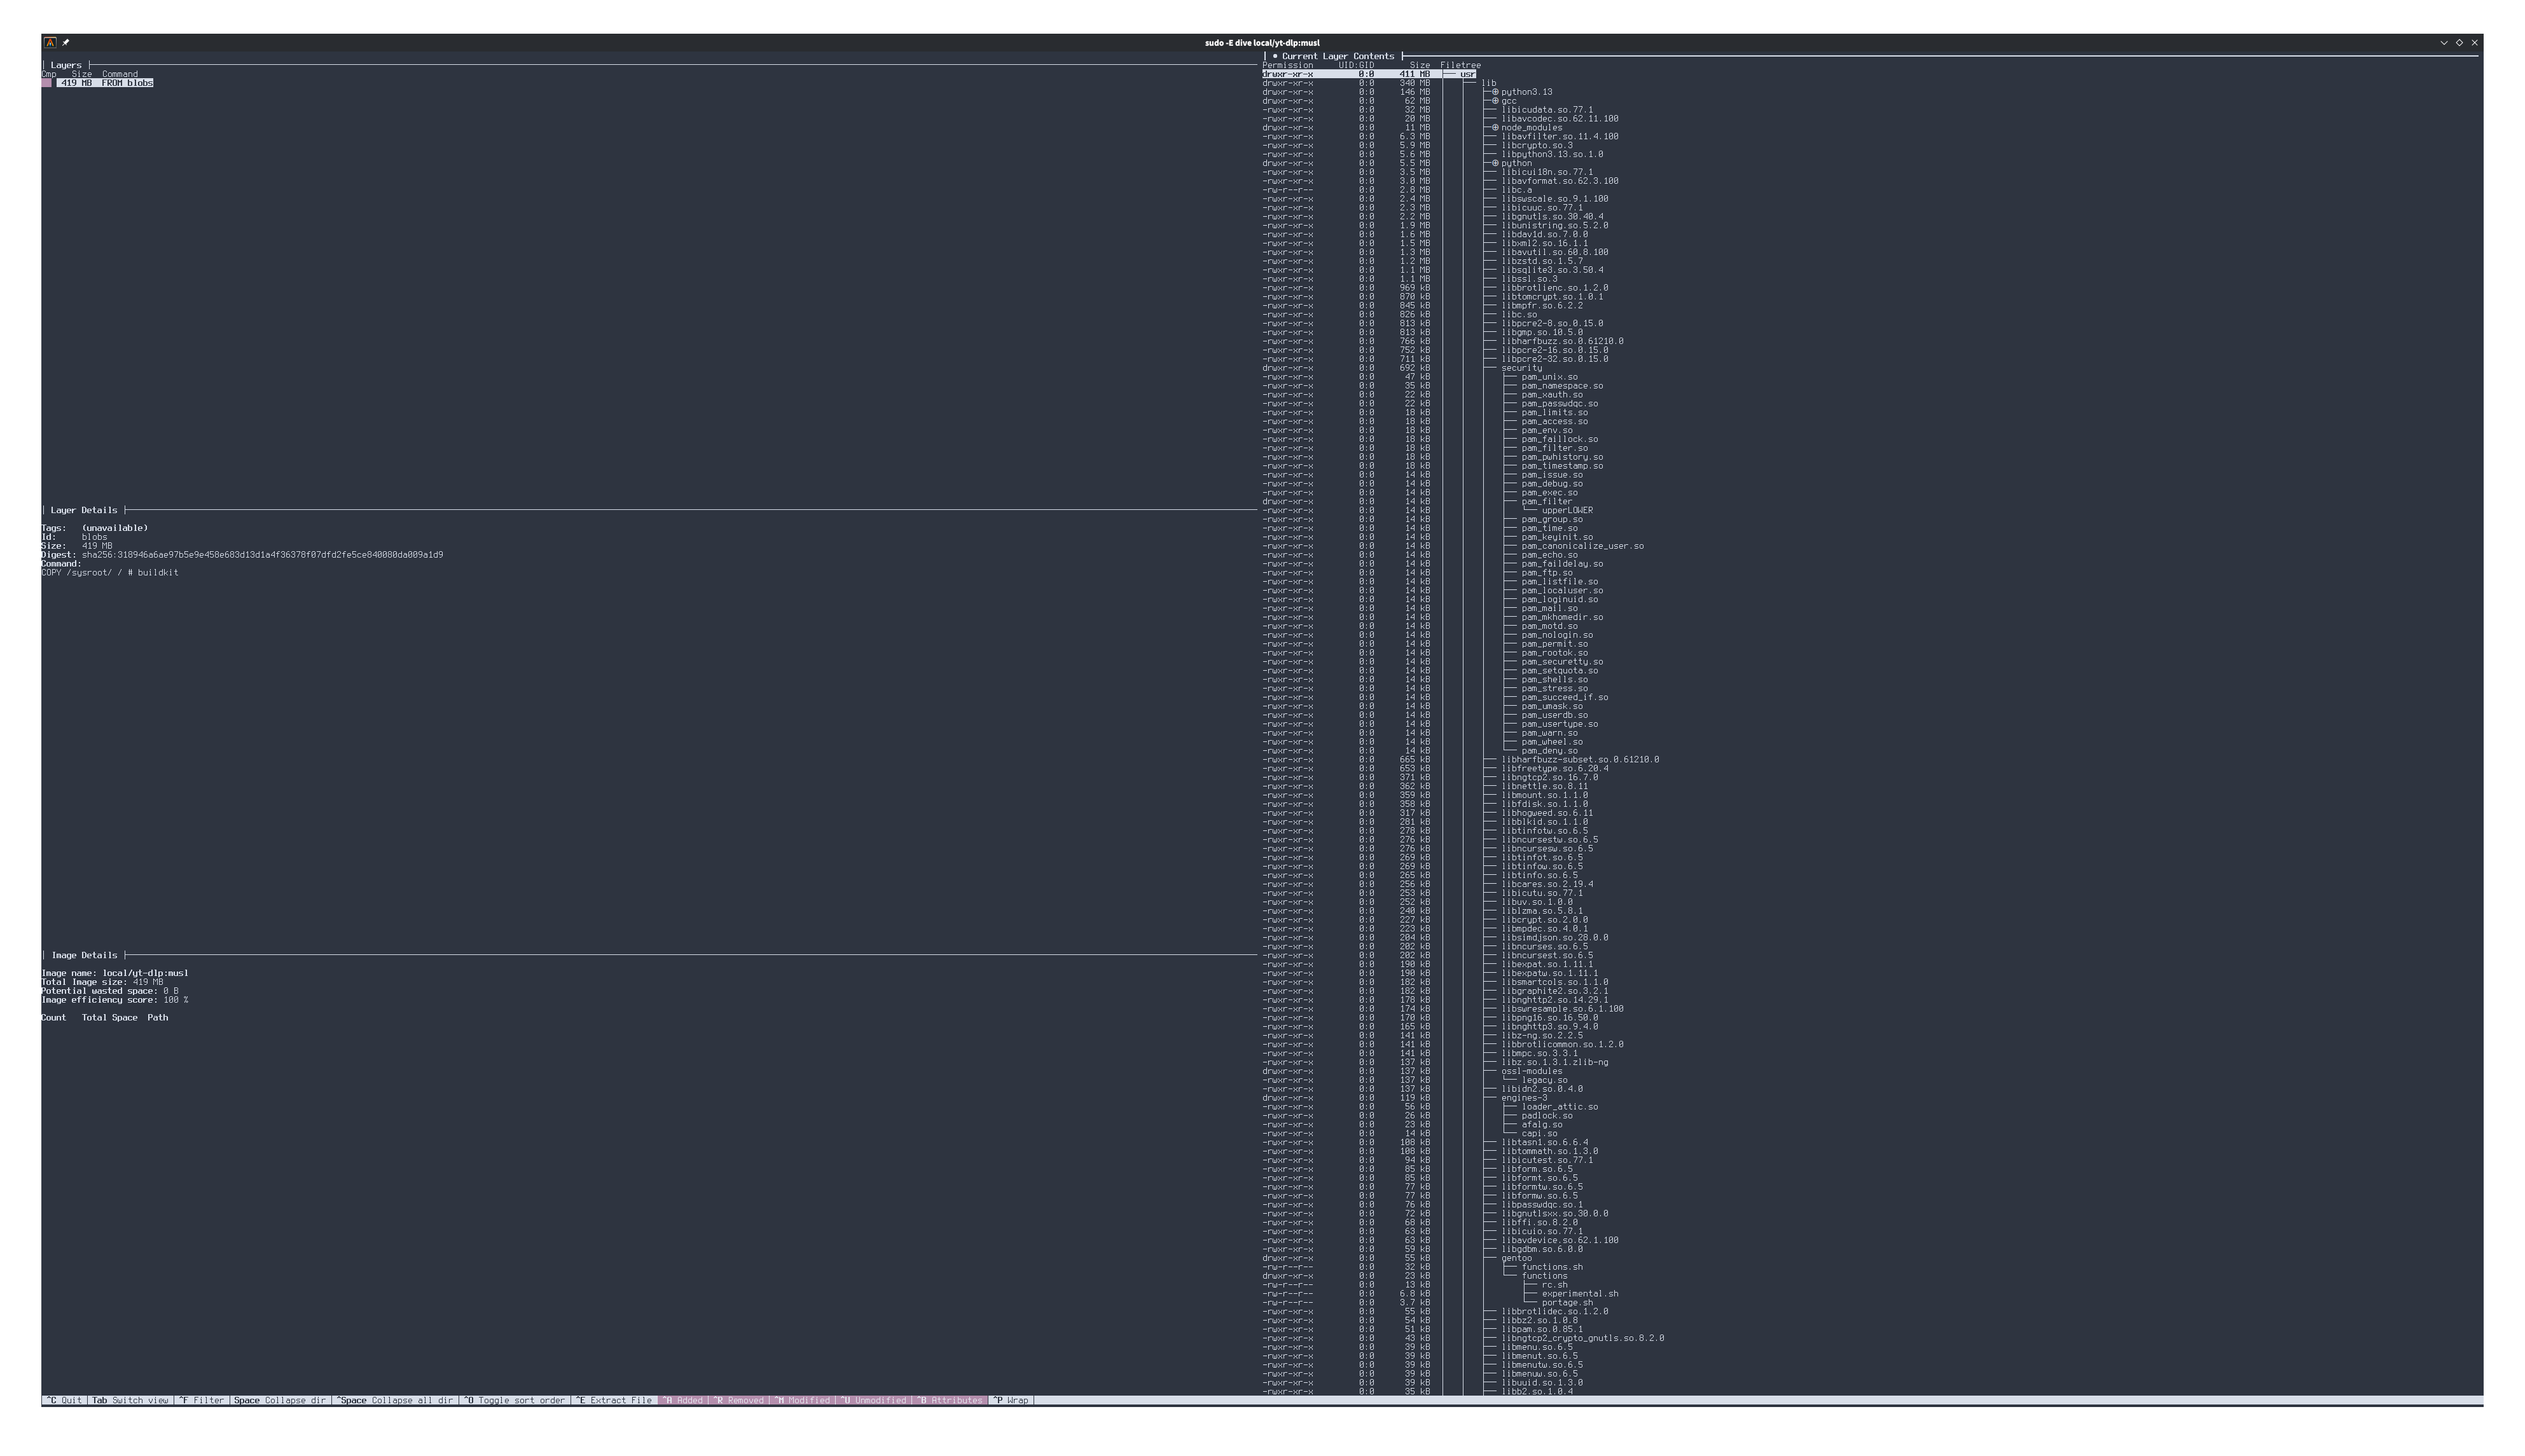
Task: Toggle the Modified files filter
Action: click(x=803, y=1400)
